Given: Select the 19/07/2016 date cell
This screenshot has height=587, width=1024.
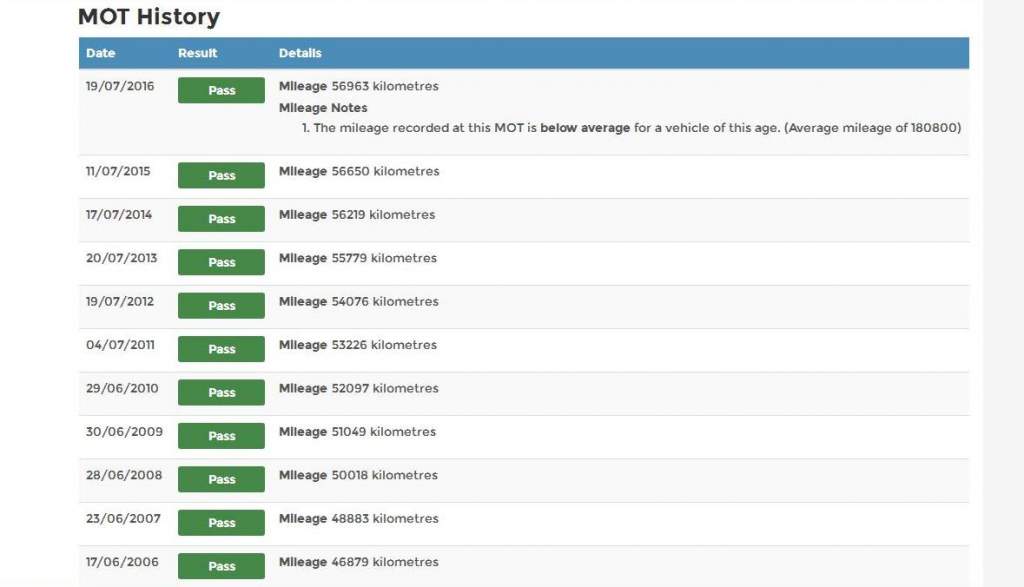Looking at the screenshot, I should coord(120,86).
